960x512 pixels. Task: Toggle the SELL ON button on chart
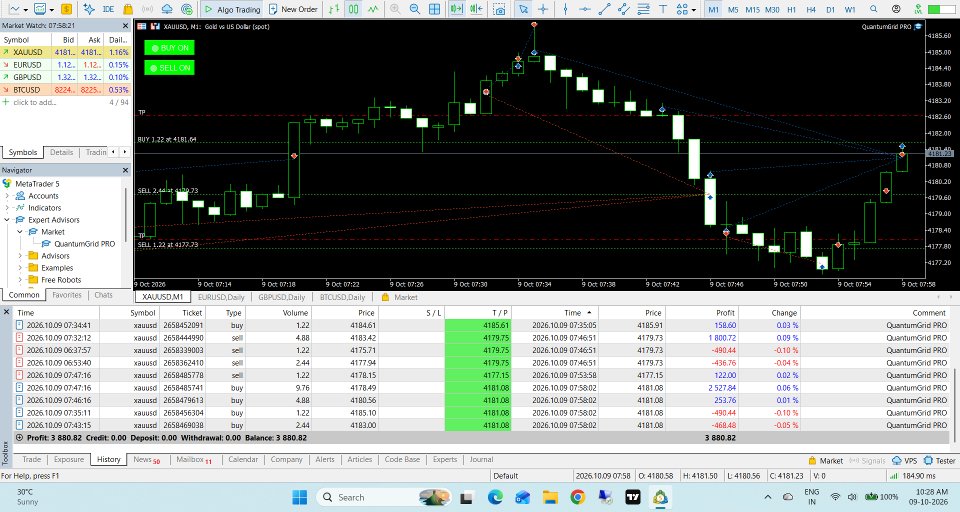tap(170, 67)
